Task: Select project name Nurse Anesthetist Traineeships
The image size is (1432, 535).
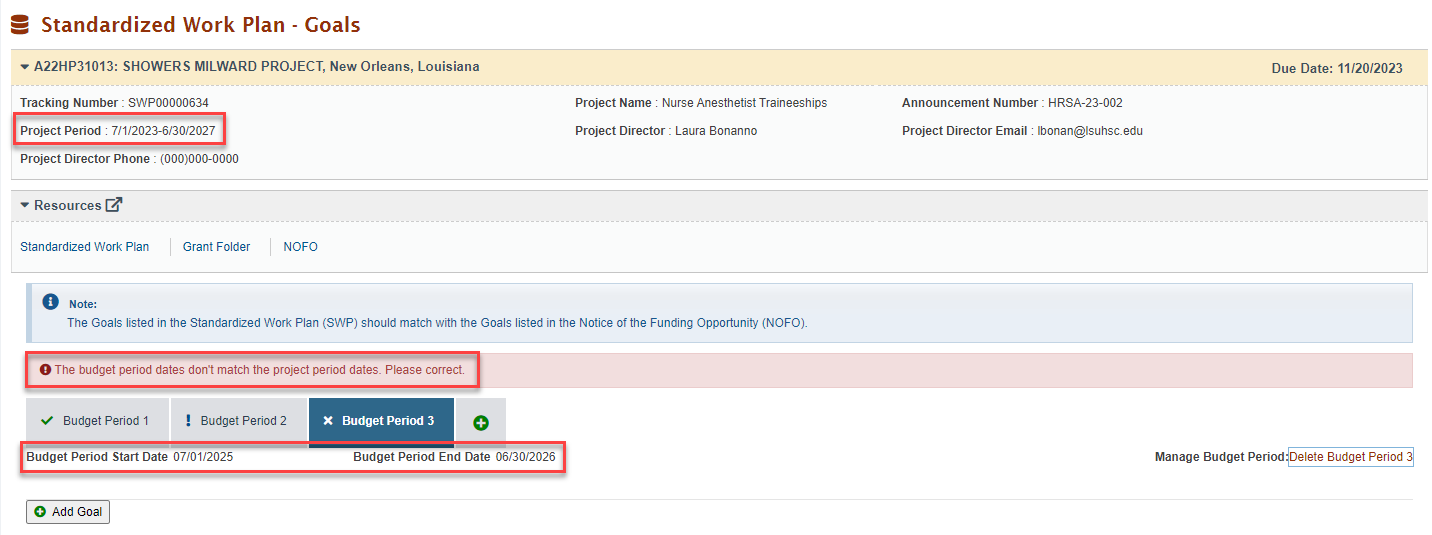Action: [x=744, y=103]
